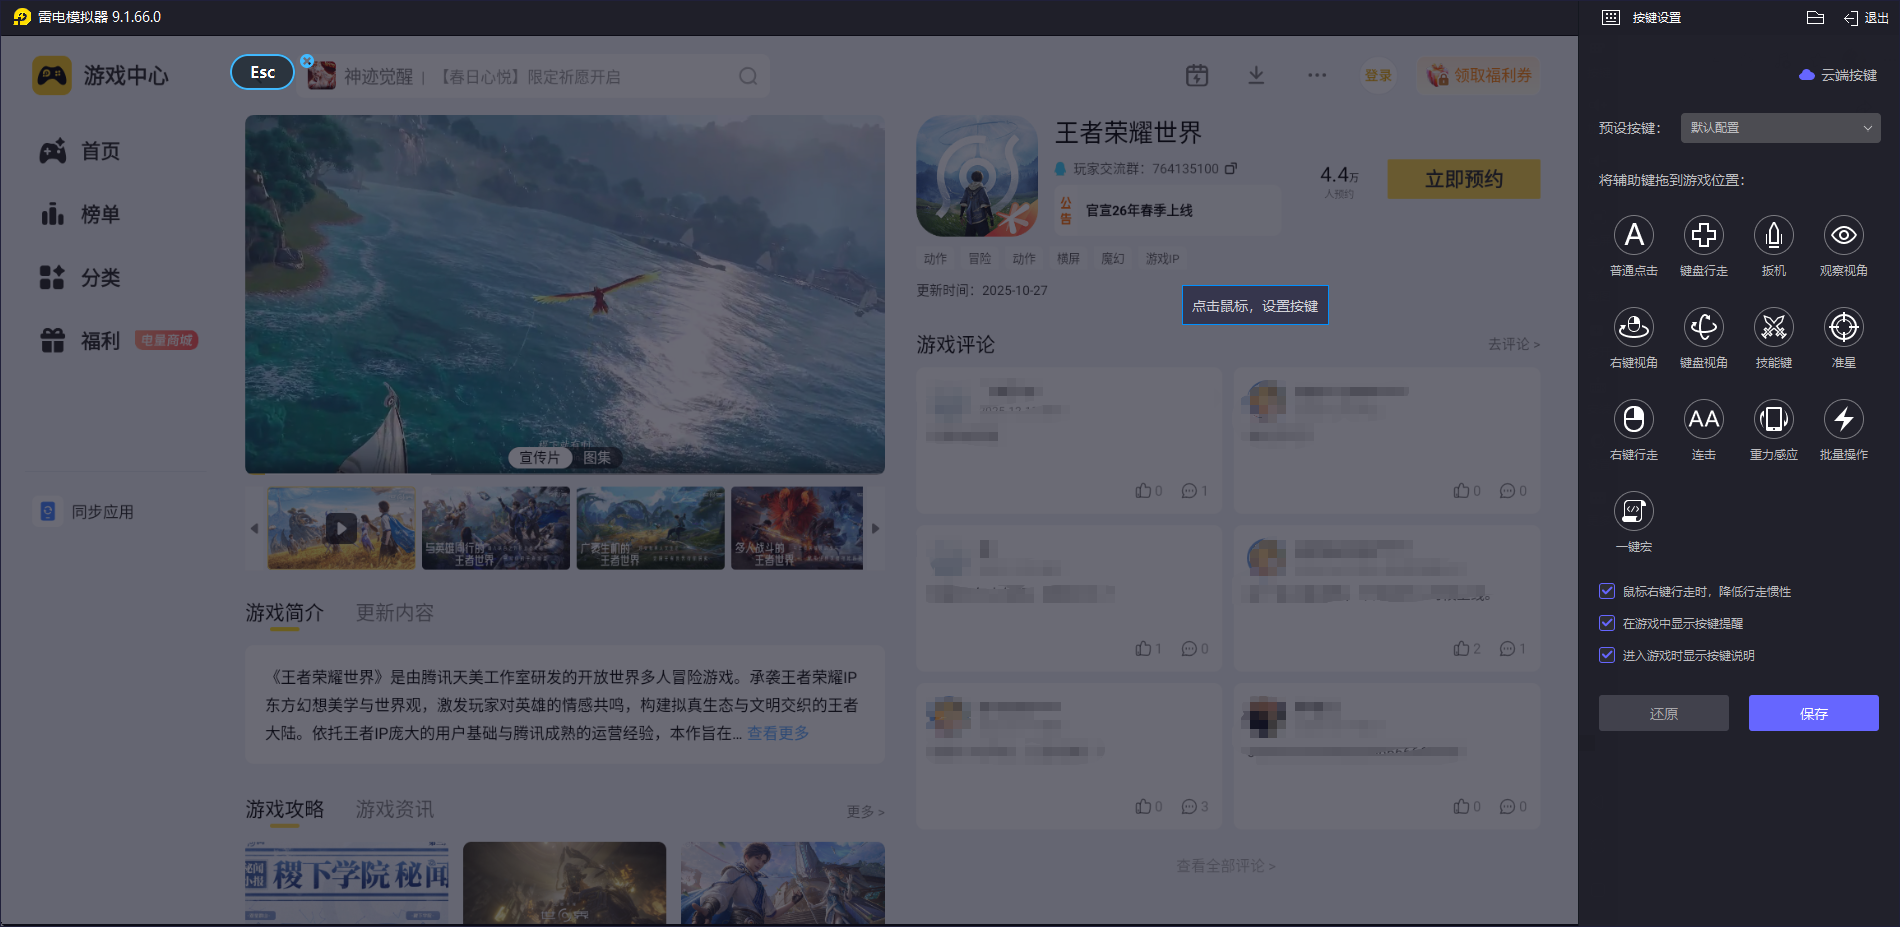This screenshot has height=927, width=1900.
Task: Select the 普通点击 (normal tap) key icon
Action: 1633,236
